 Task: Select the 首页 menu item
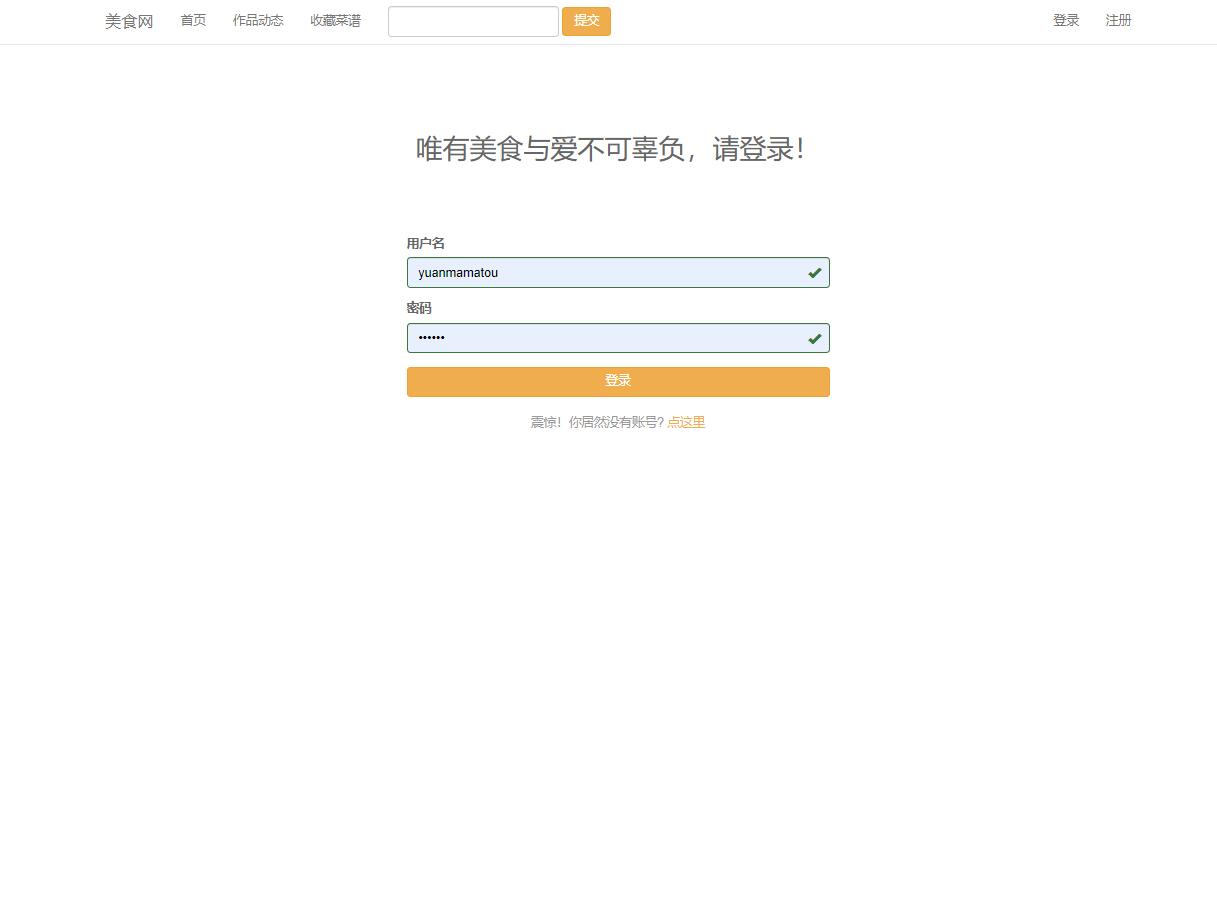coord(192,20)
